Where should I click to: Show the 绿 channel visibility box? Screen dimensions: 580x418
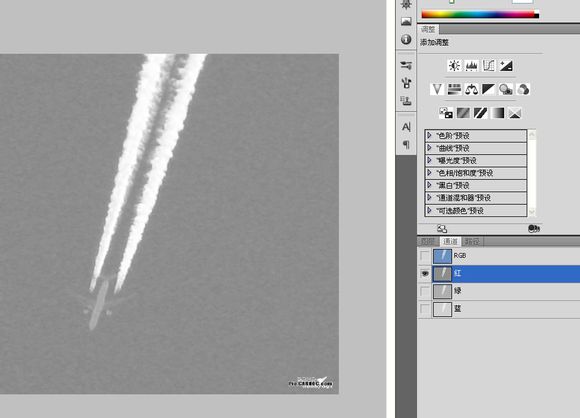pyautogui.click(x=425, y=291)
